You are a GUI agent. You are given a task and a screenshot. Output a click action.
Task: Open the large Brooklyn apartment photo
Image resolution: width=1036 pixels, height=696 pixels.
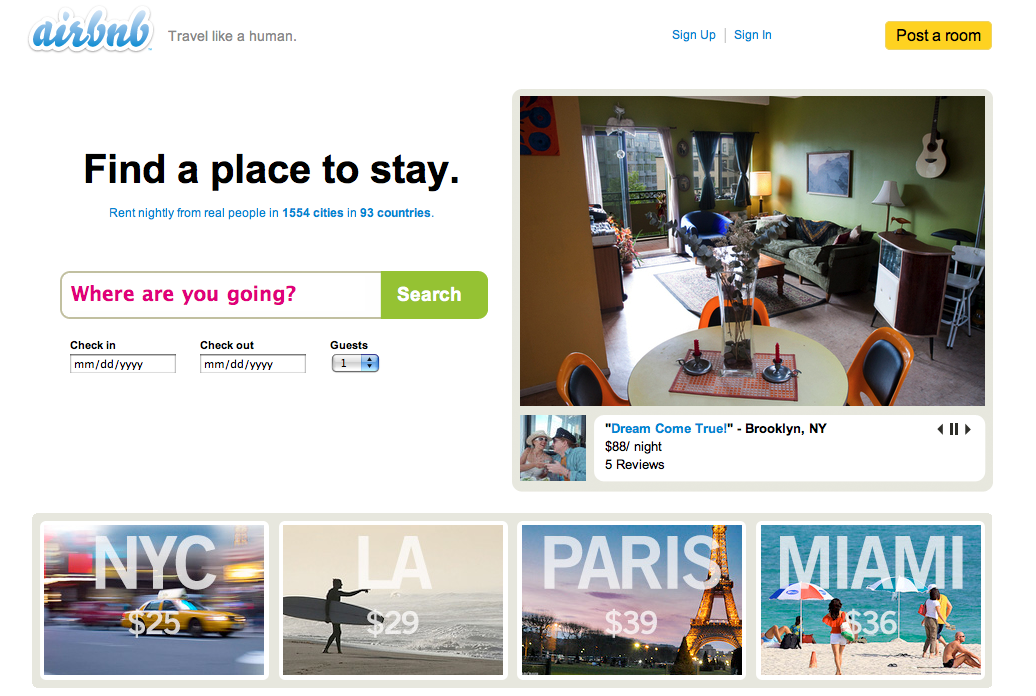click(752, 251)
